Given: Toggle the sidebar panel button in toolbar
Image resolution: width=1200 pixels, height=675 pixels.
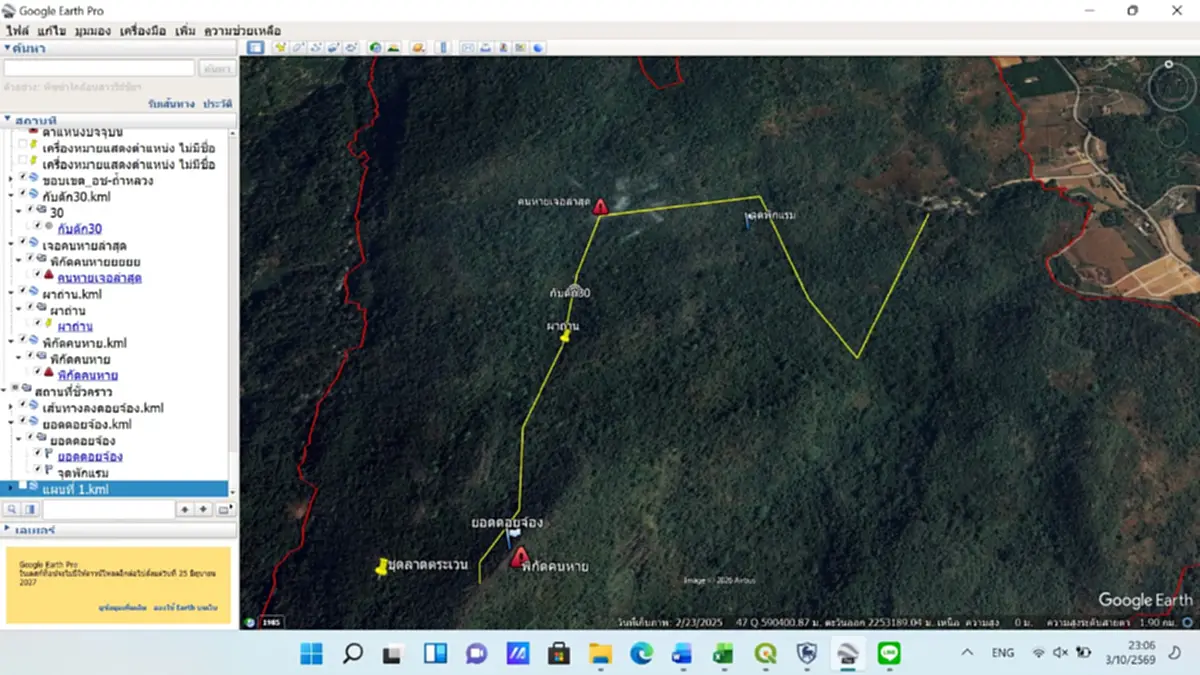Looking at the screenshot, I should click(255, 47).
